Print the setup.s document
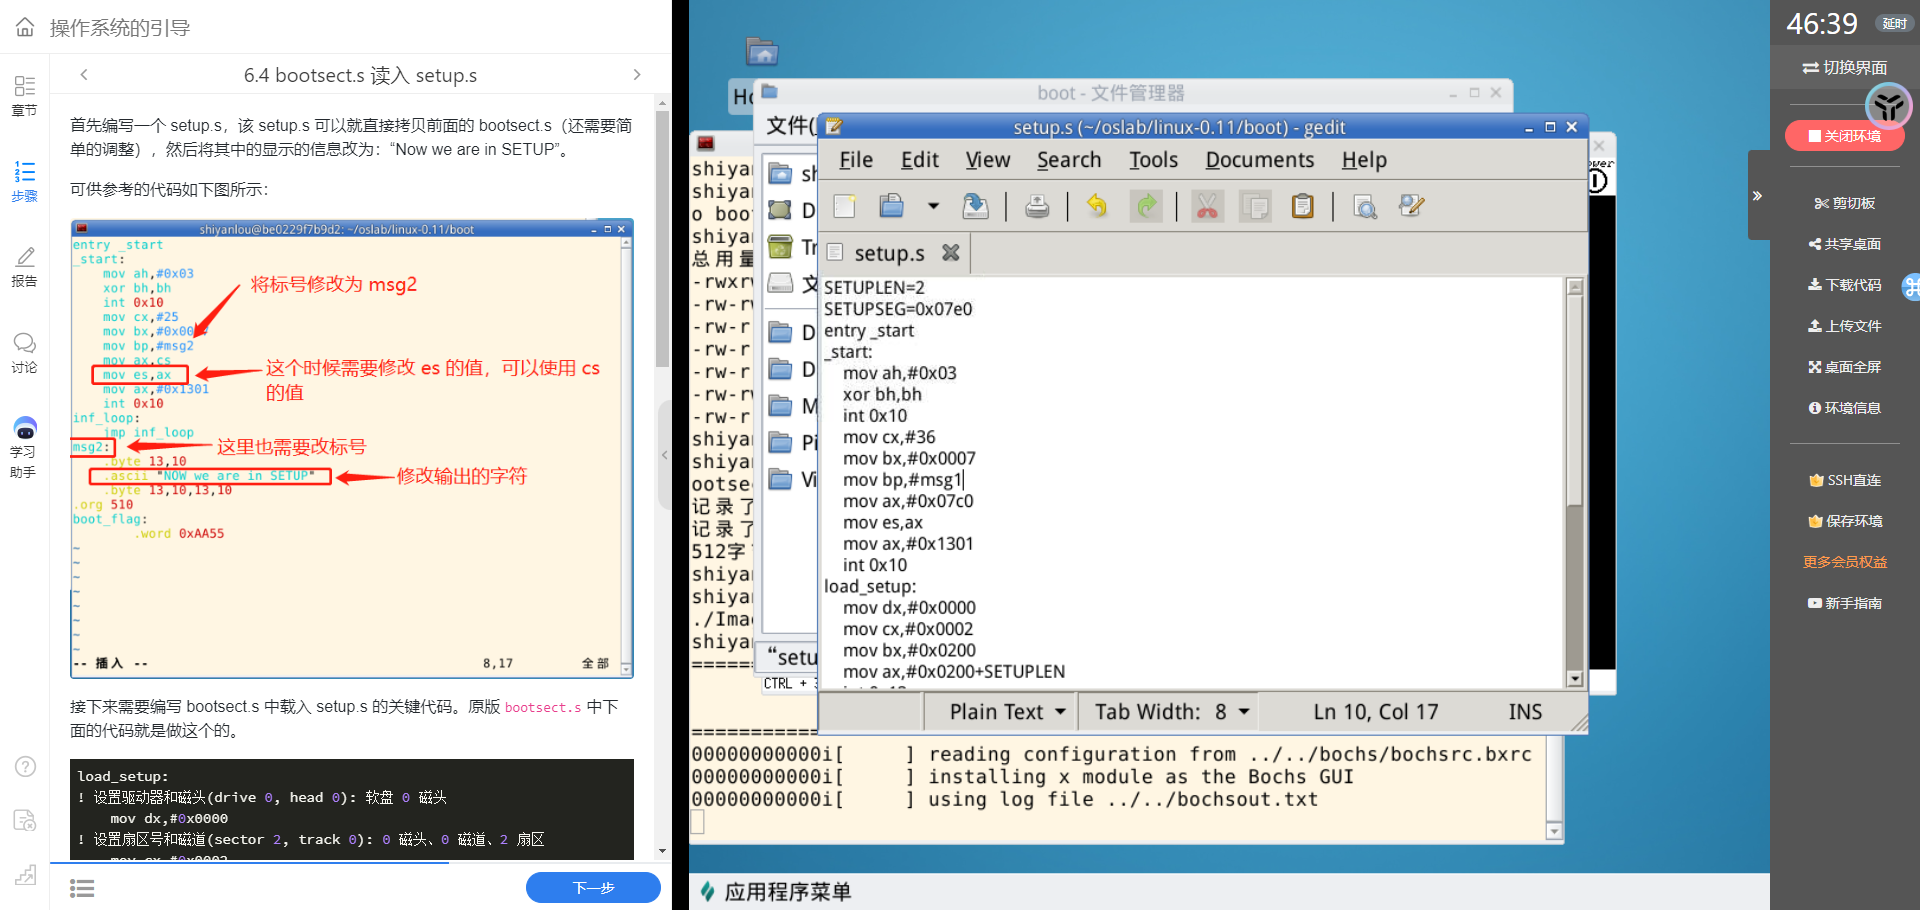 tap(1037, 206)
